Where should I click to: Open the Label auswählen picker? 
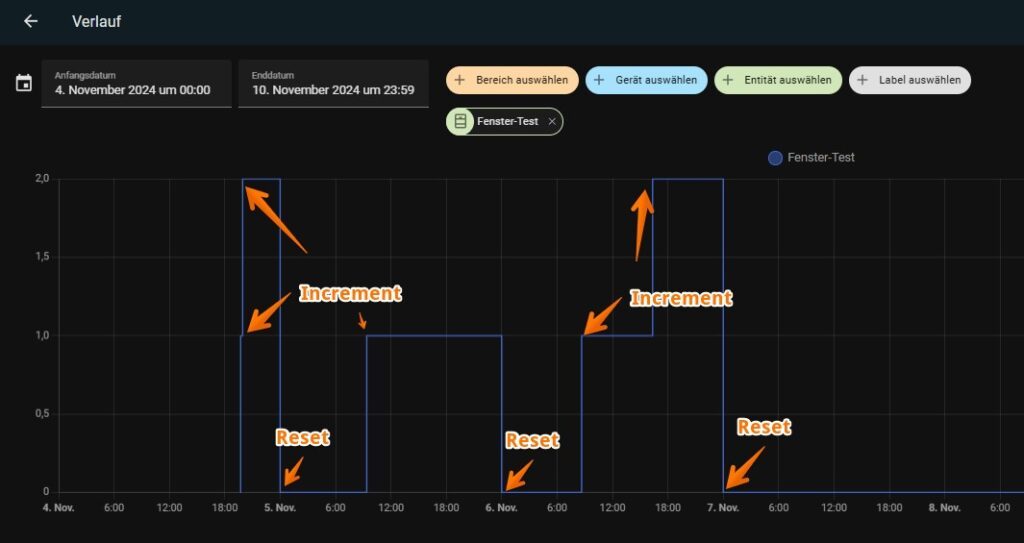pos(919,80)
